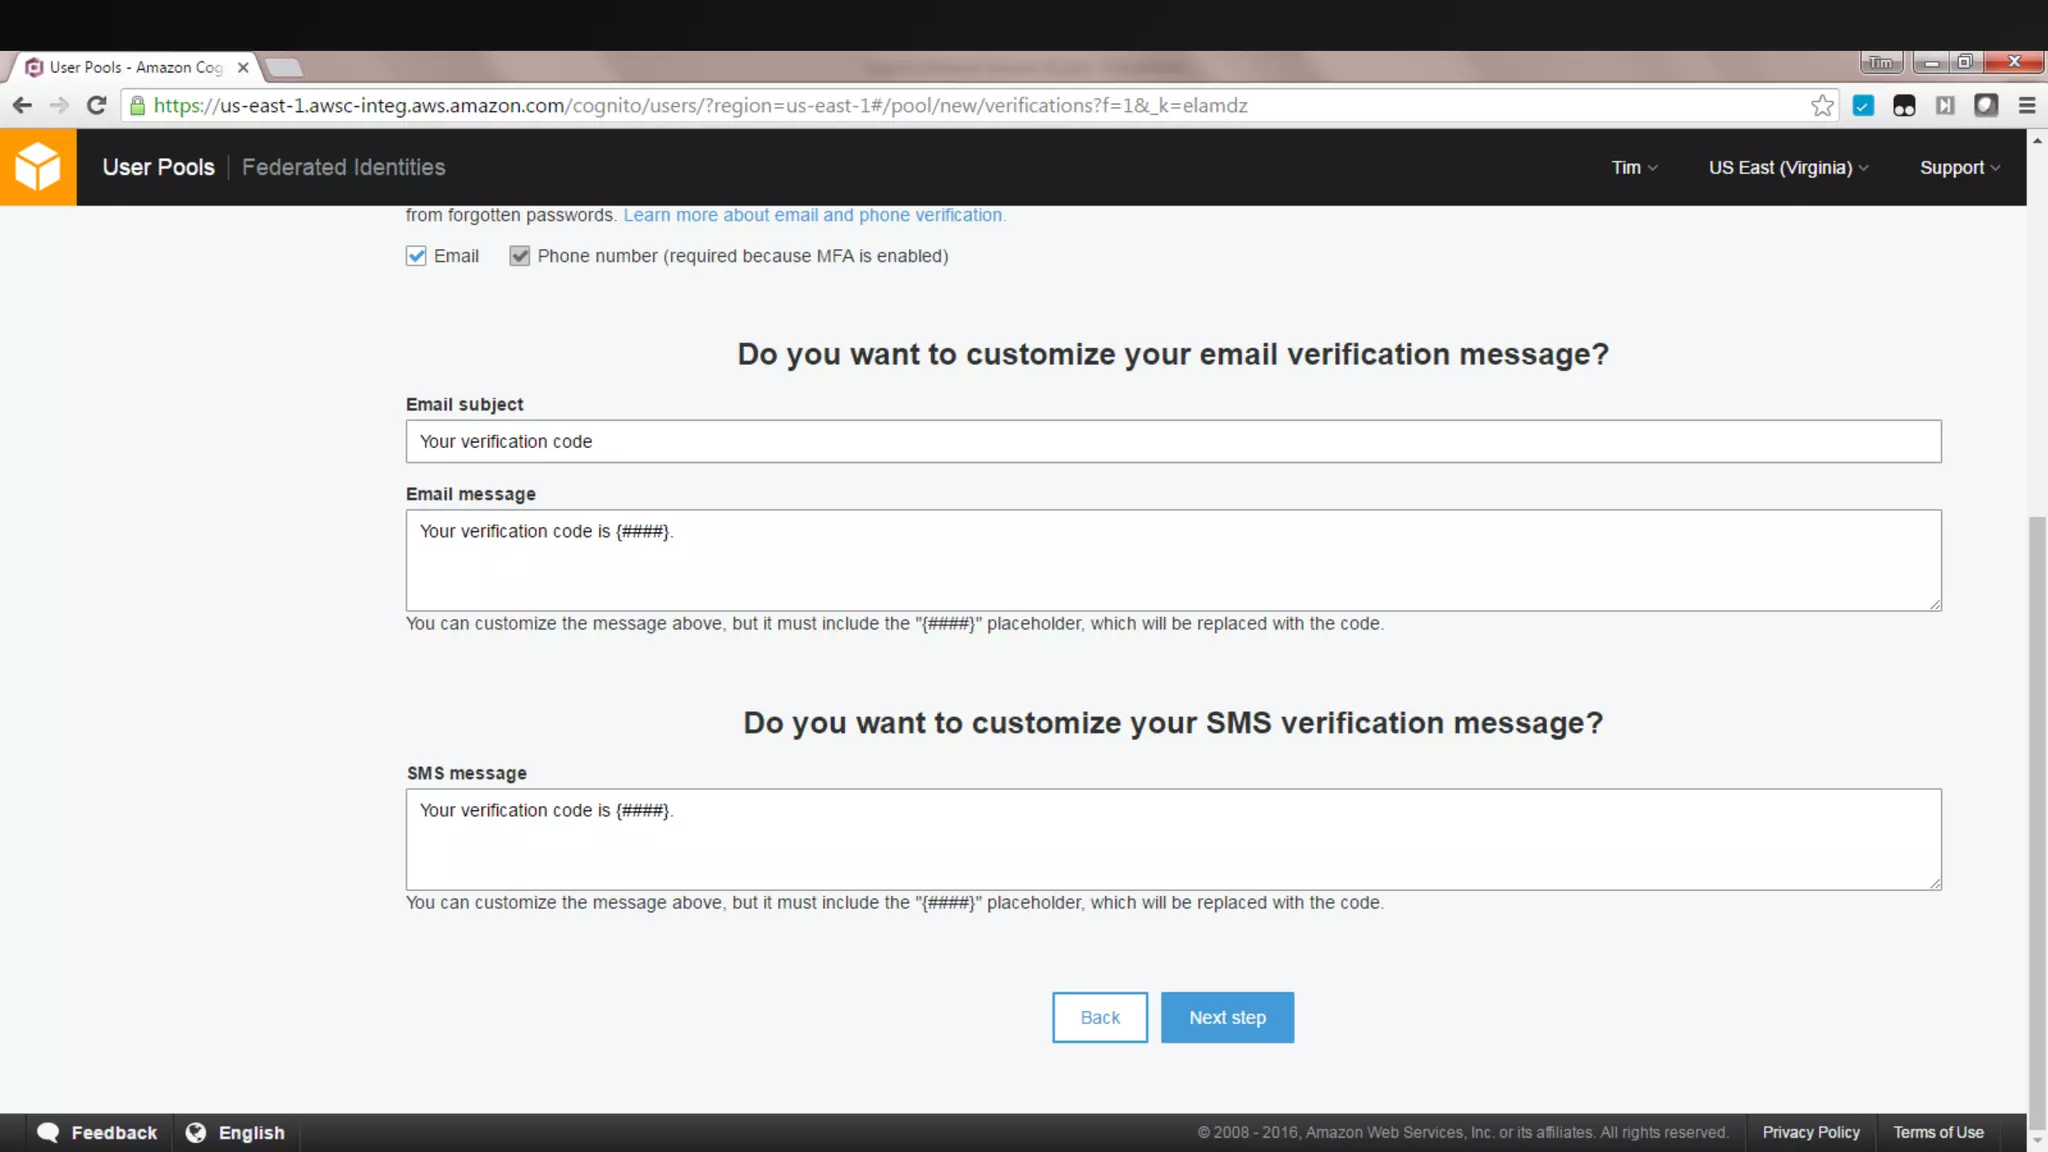This screenshot has width=2048, height=1152.
Task: Click the orange AWS Cognito cube logo
Action: (x=38, y=167)
